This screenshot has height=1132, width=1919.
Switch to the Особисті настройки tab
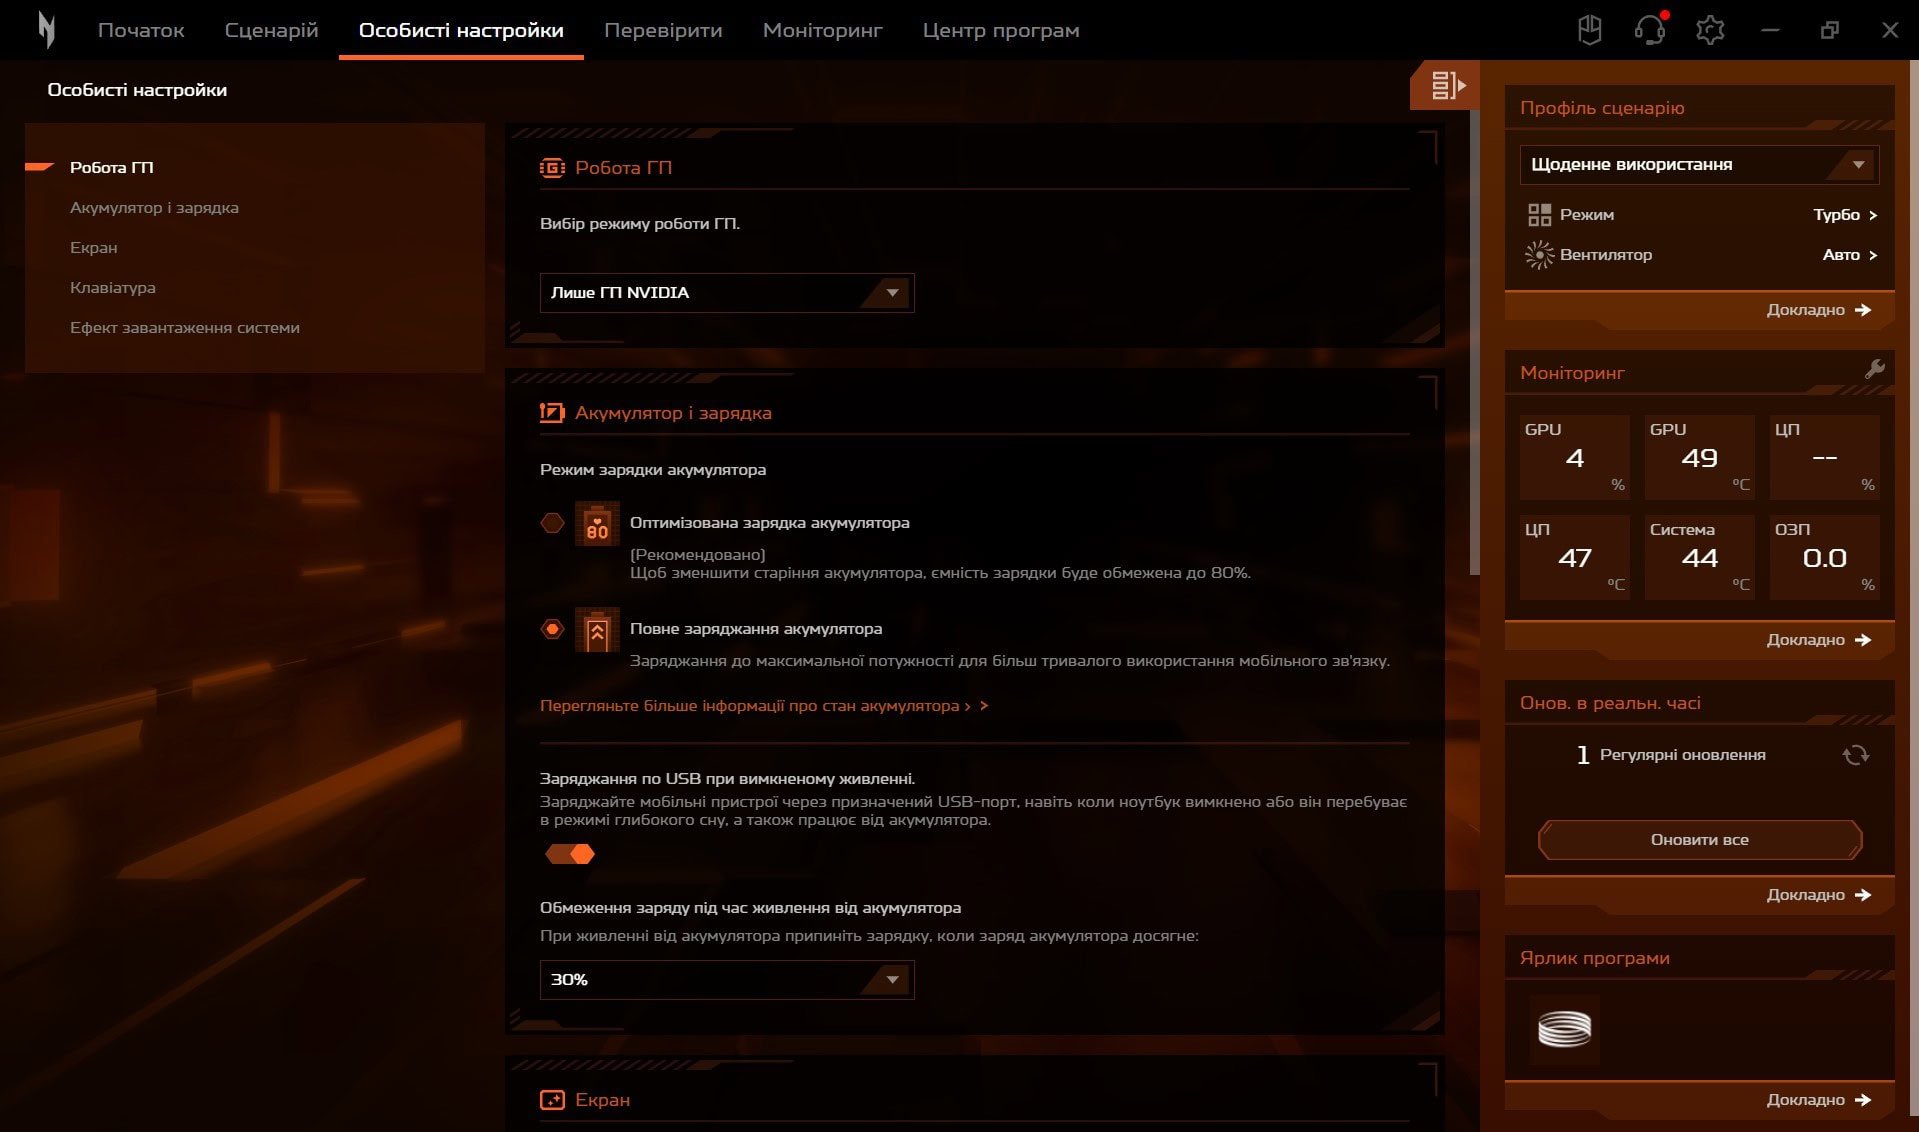pyautogui.click(x=461, y=30)
